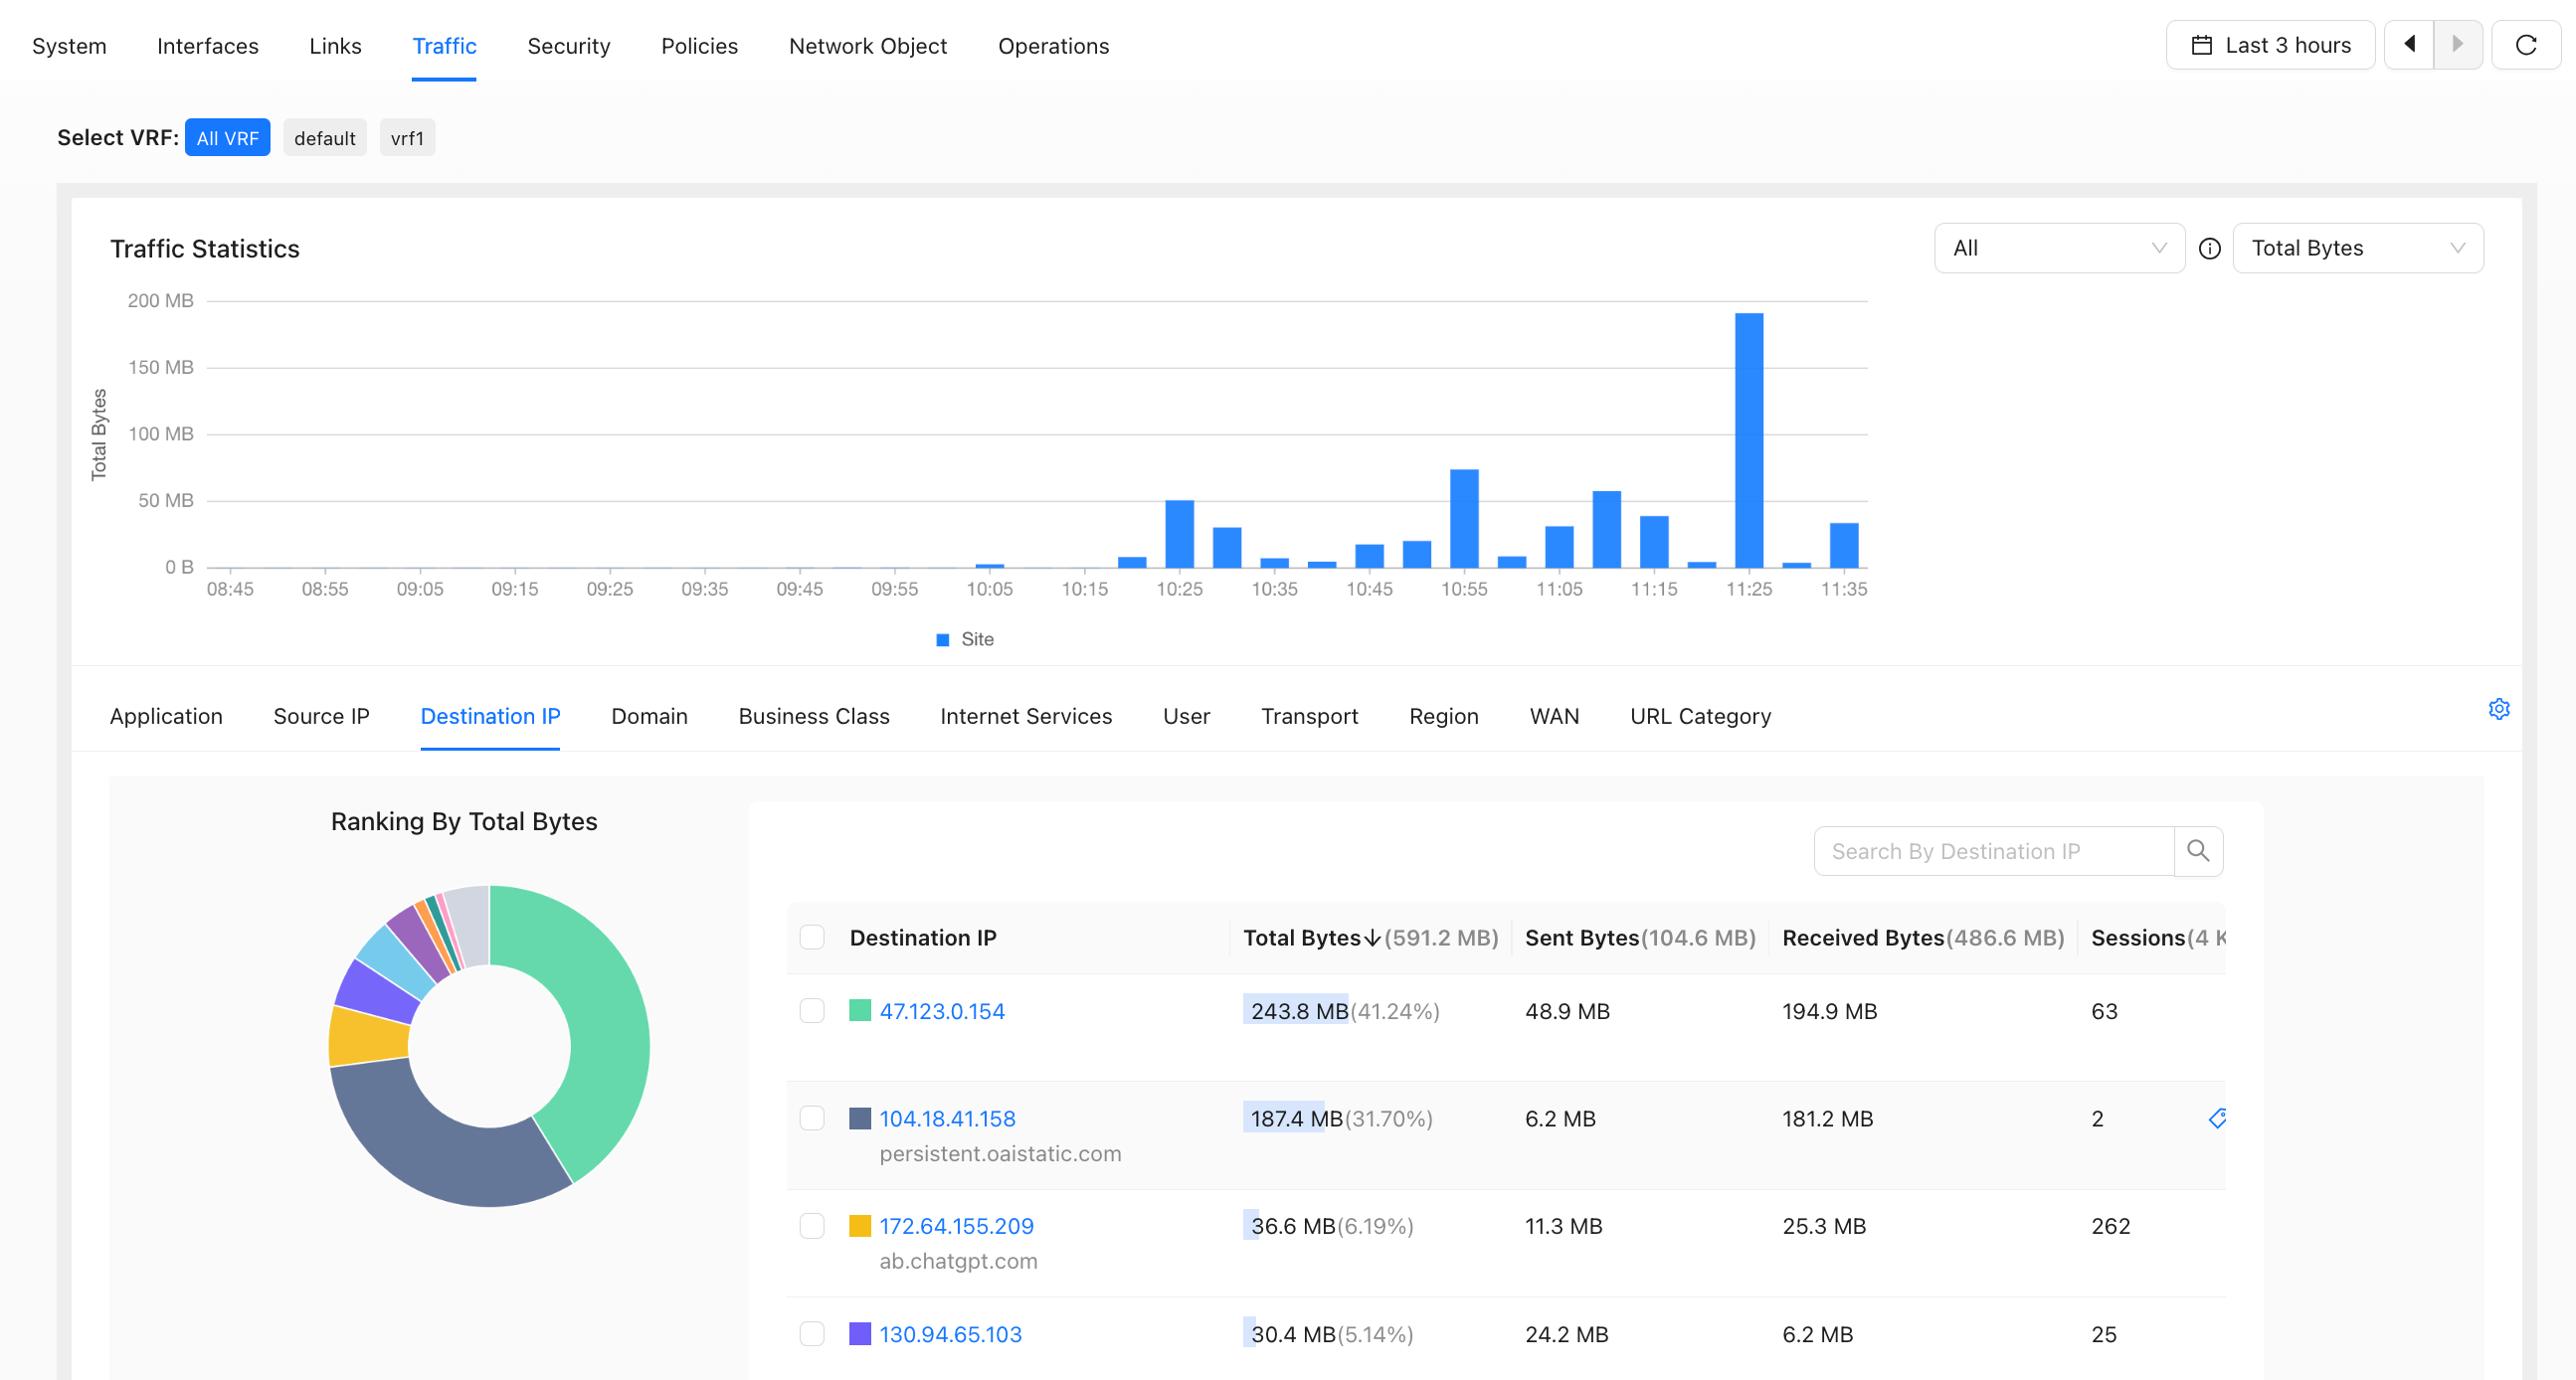Viewport: 2576px width, 1380px height.
Task: Expand the Total Bytes metric dropdown
Action: click(2357, 248)
